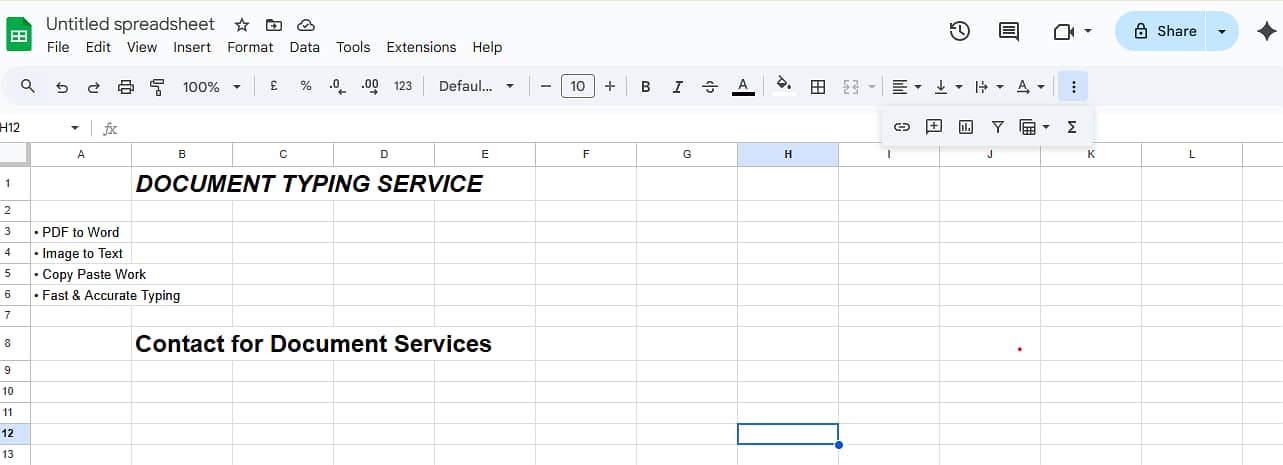Open the text color picker
The width and height of the screenshot is (1283, 465).
pos(742,87)
